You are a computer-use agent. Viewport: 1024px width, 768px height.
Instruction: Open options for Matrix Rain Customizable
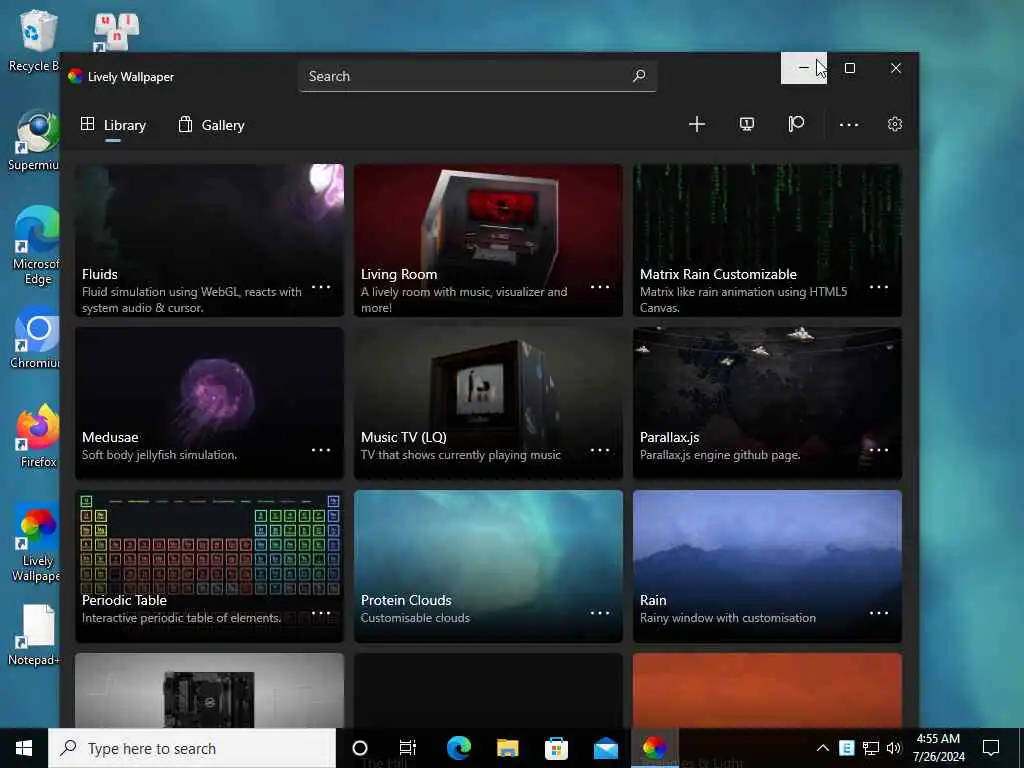coord(878,287)
